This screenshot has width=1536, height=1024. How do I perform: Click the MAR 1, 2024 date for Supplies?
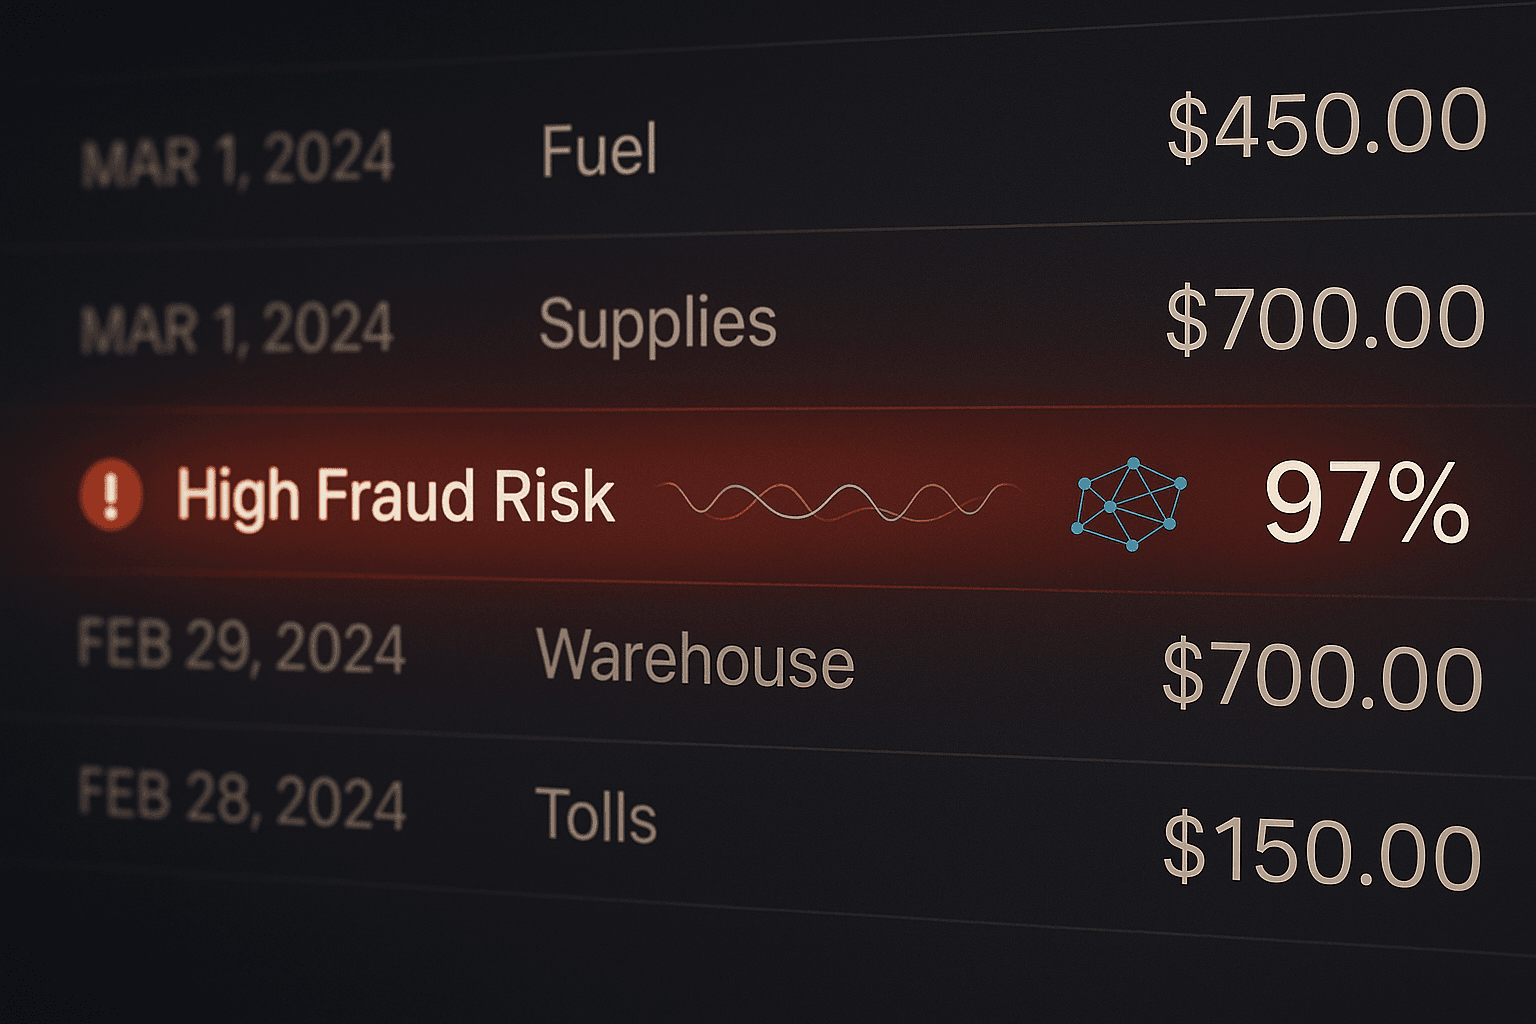pyautogui.click(x=237, y=330)
